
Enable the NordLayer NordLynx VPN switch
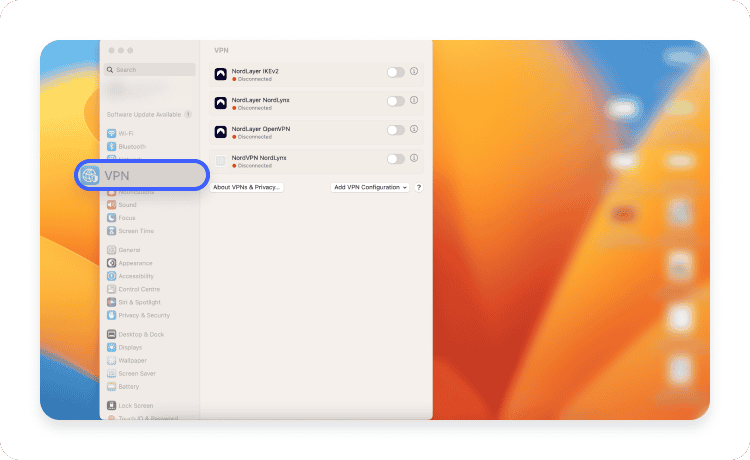(396, 101)
